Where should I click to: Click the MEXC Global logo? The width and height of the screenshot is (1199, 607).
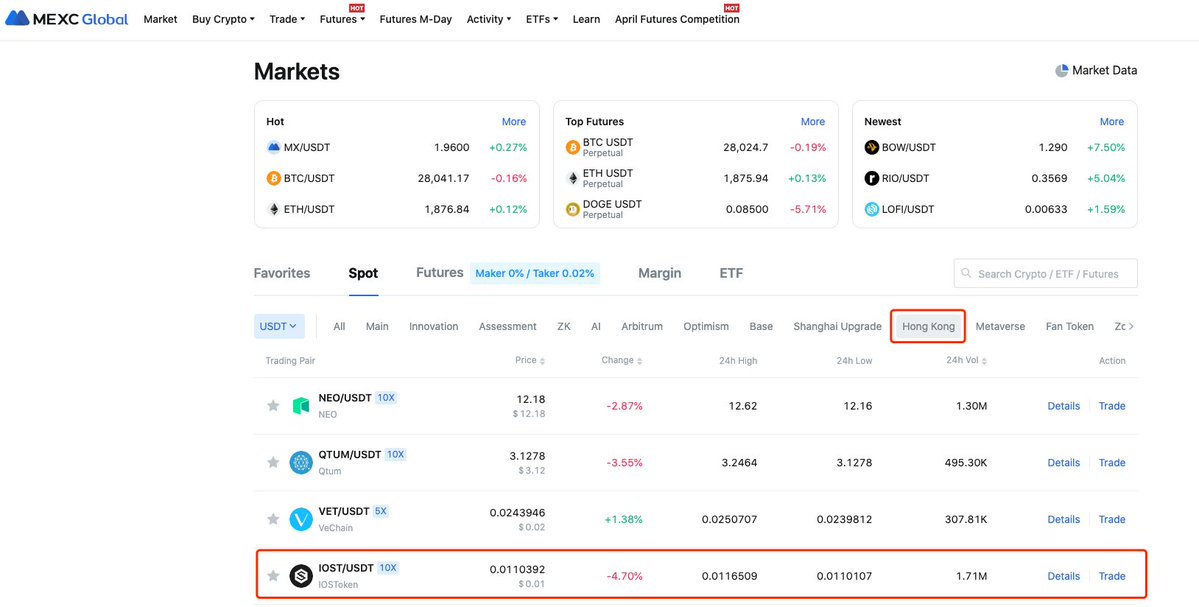67,19
